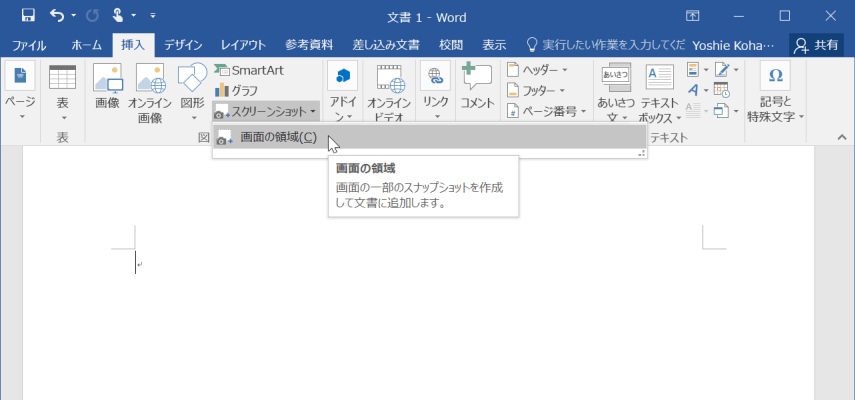This screenshot has height=400, width=855.
Task: Click the Ribbon Display Options button
Action: [692, 16]
